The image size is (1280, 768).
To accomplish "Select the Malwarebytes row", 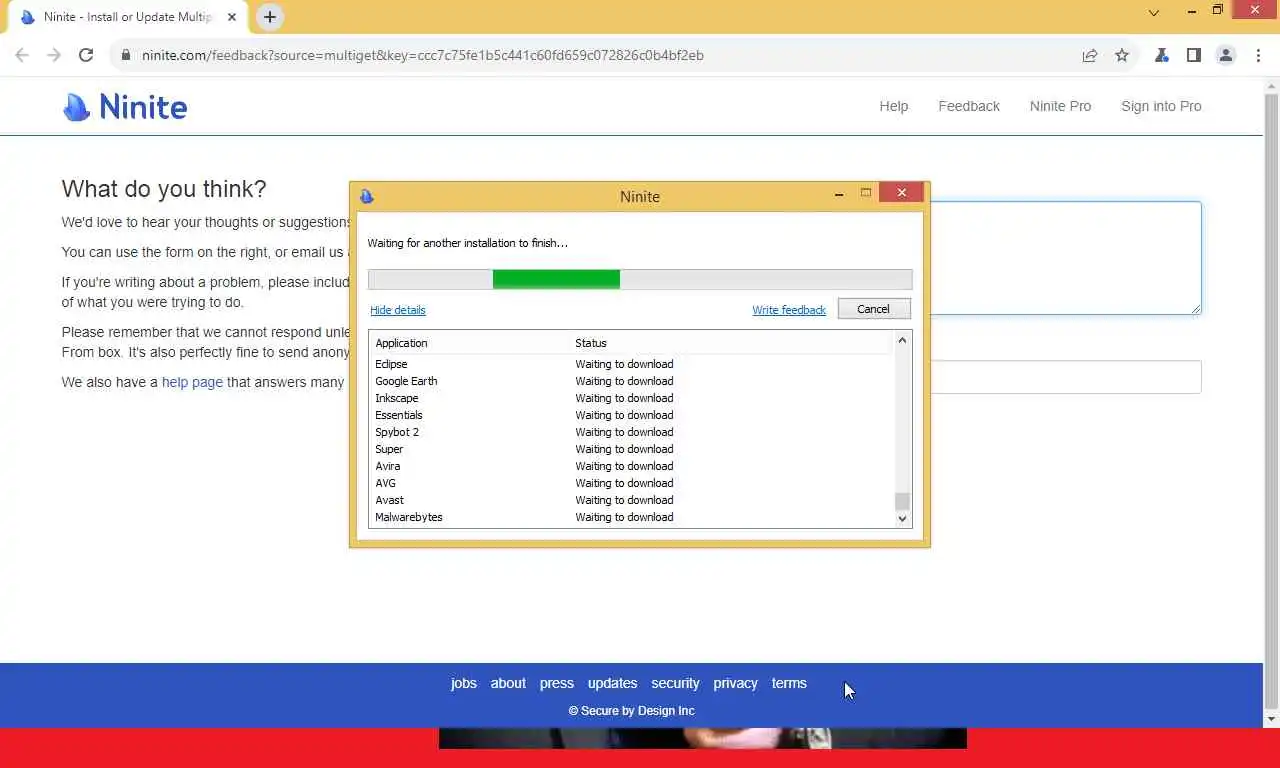I will tap(631, 517).
